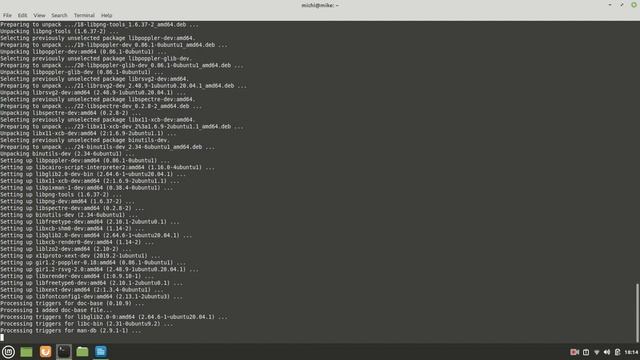This screenshot has height=360, width=640.
Task: Click 'Setting up libpixman-1-dev:amd64' line
Action: pos(86,188)
